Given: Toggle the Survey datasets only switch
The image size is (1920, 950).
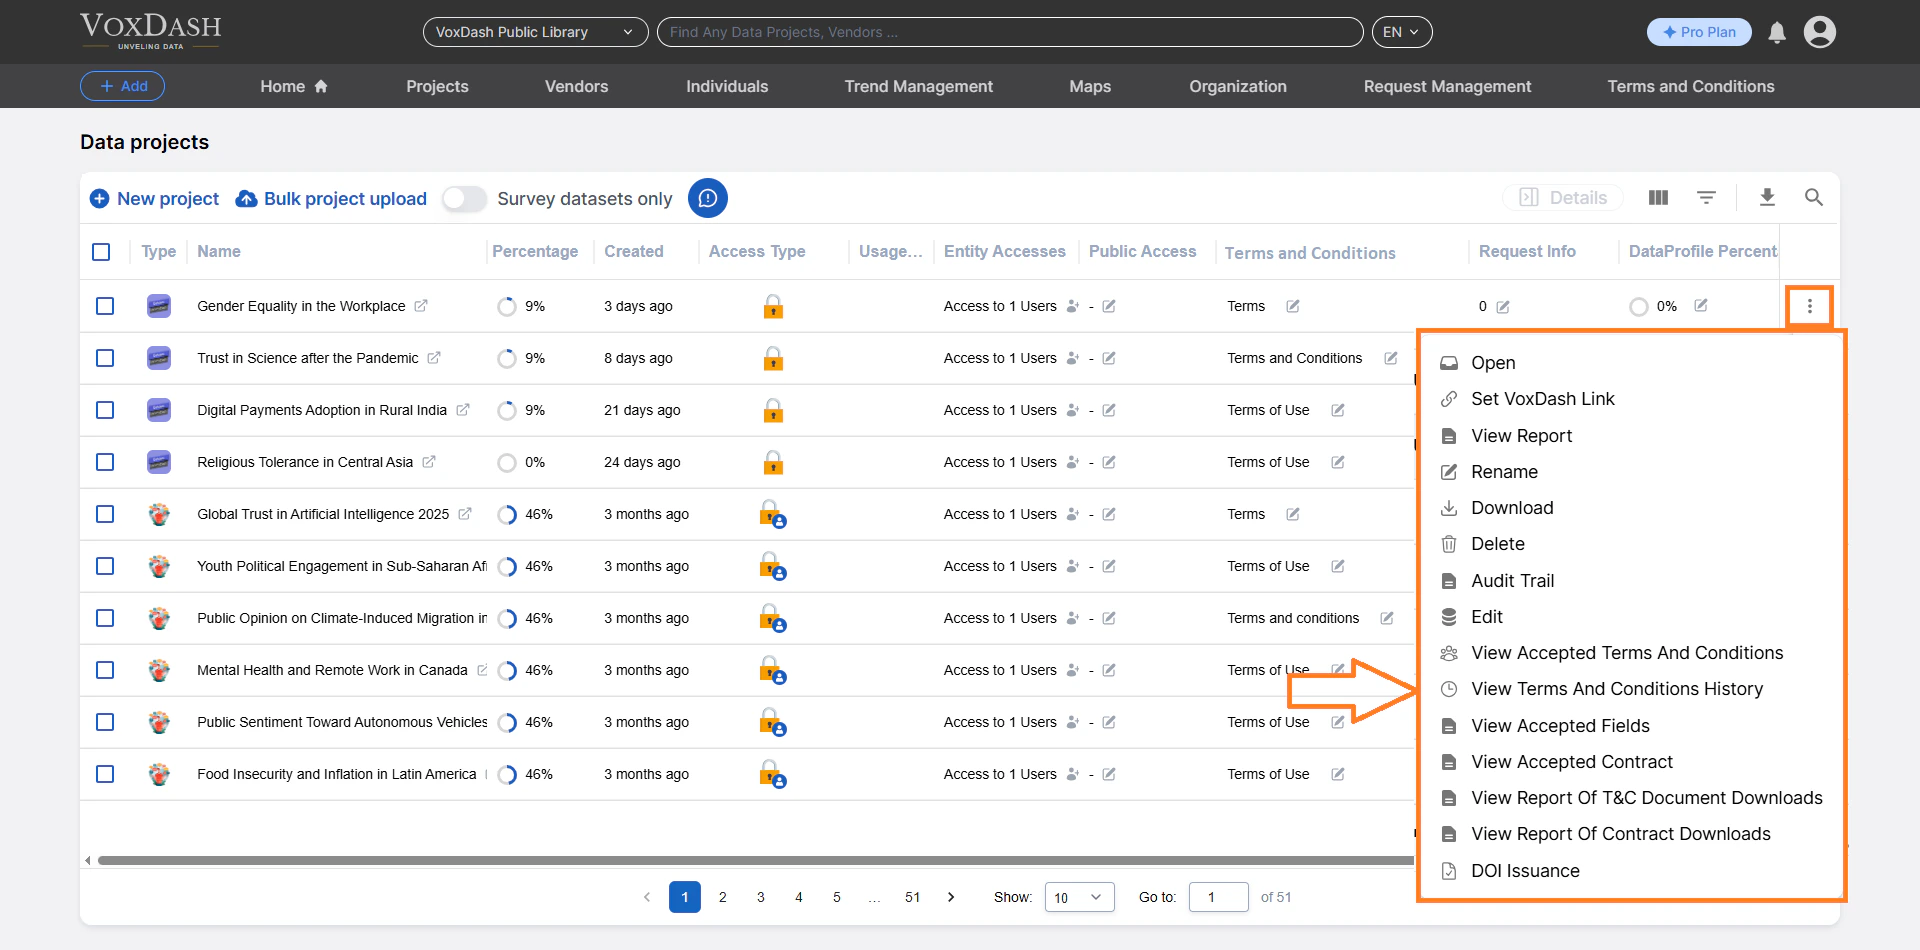Looking at the screenshot, I should [x=464, y=199].
